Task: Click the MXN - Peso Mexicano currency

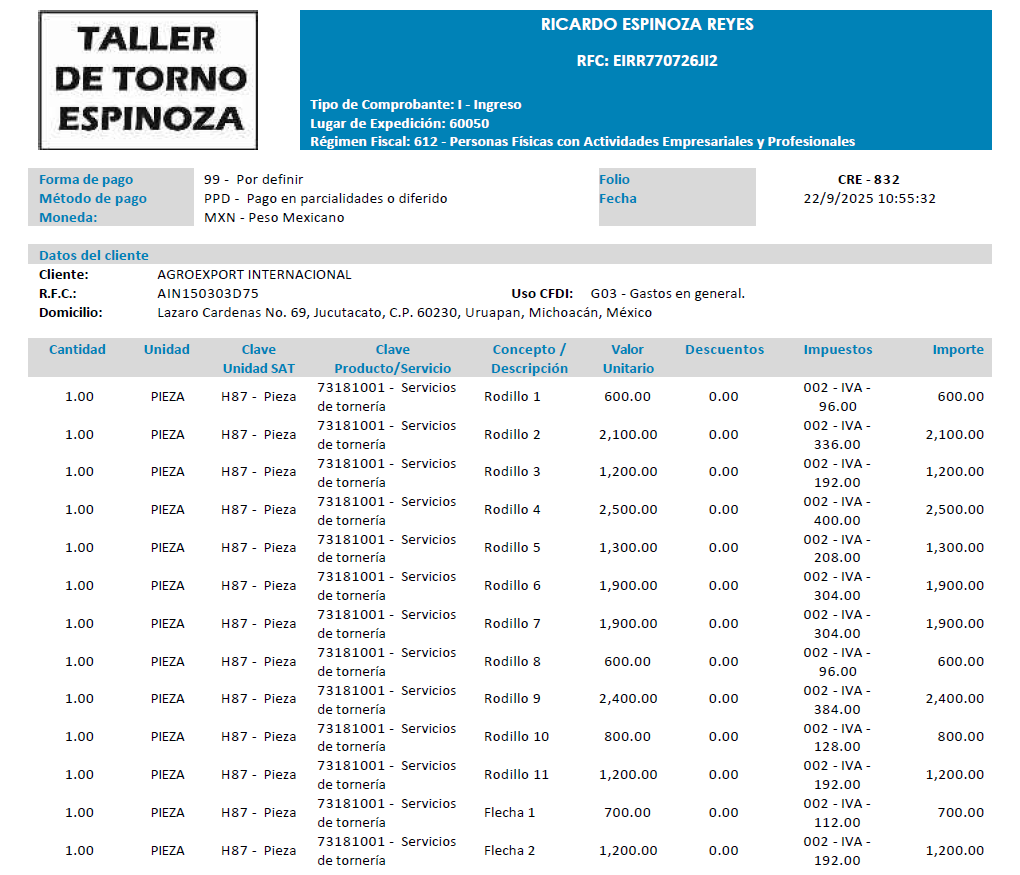Action: pyautogui.click(x=273, y=217)
